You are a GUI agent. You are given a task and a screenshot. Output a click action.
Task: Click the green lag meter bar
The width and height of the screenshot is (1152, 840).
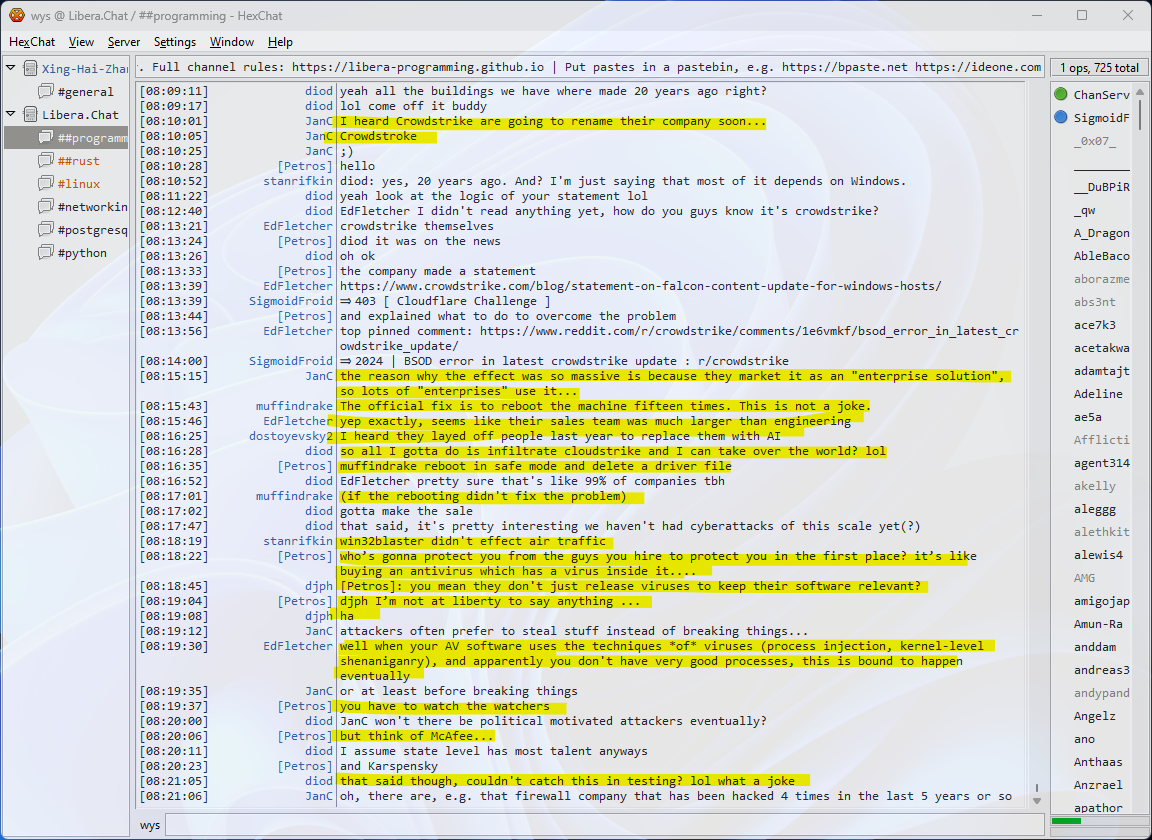pos(1066,821)
